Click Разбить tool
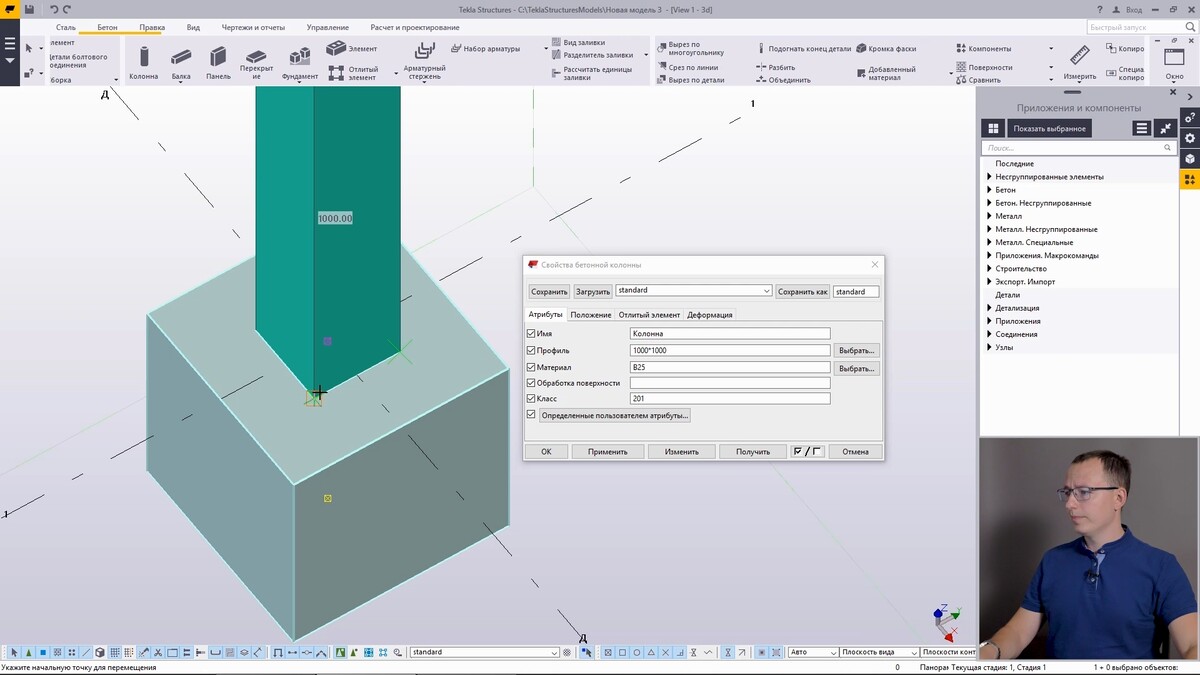This screenshot has height=675, width=1200. click(775, 67)
